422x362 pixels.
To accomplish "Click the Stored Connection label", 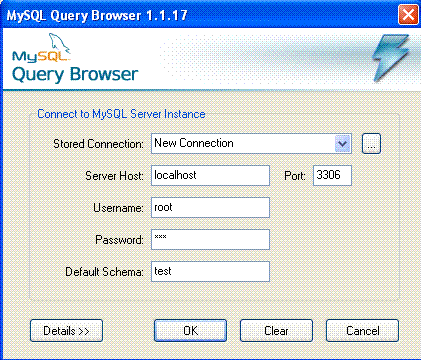I will pos(98,144).
